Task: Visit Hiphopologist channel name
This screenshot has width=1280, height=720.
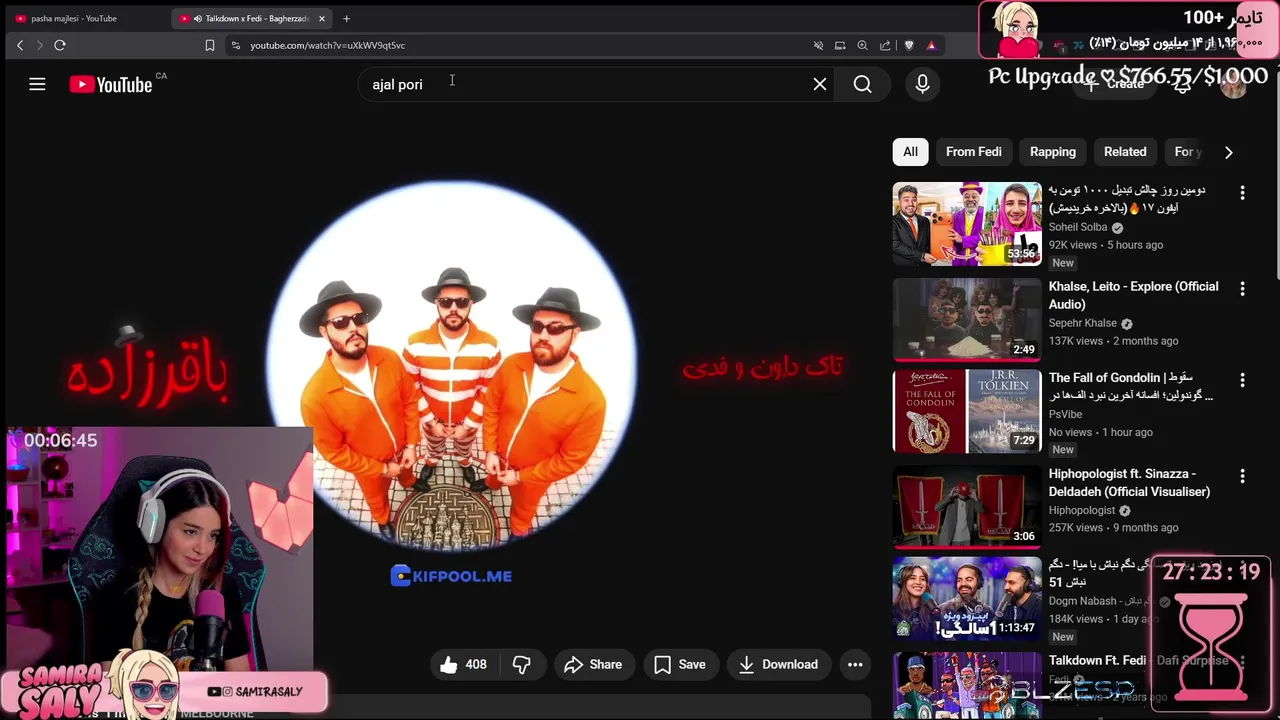Action: (x=1082, y=510)
